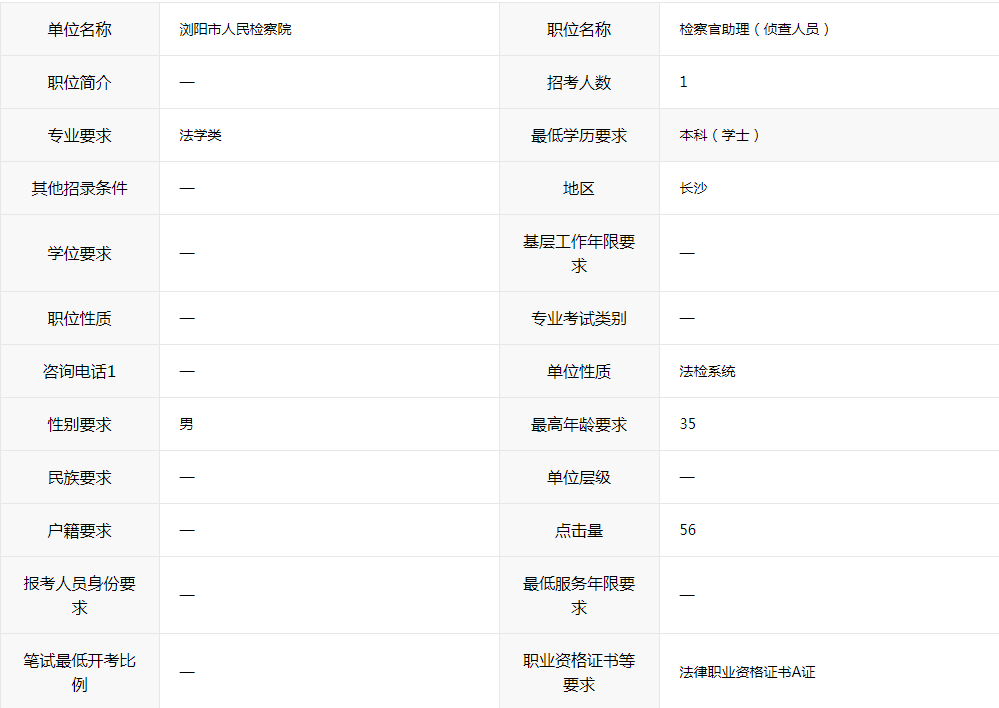Click the 职业资格证书等要求 label

pos(579,672)
